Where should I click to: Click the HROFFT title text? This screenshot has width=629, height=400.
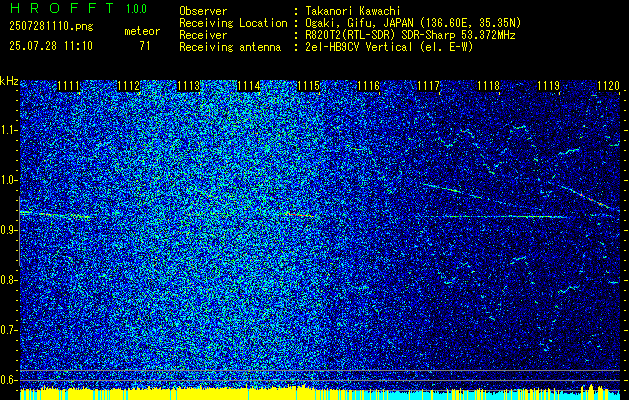coord(62,8)
